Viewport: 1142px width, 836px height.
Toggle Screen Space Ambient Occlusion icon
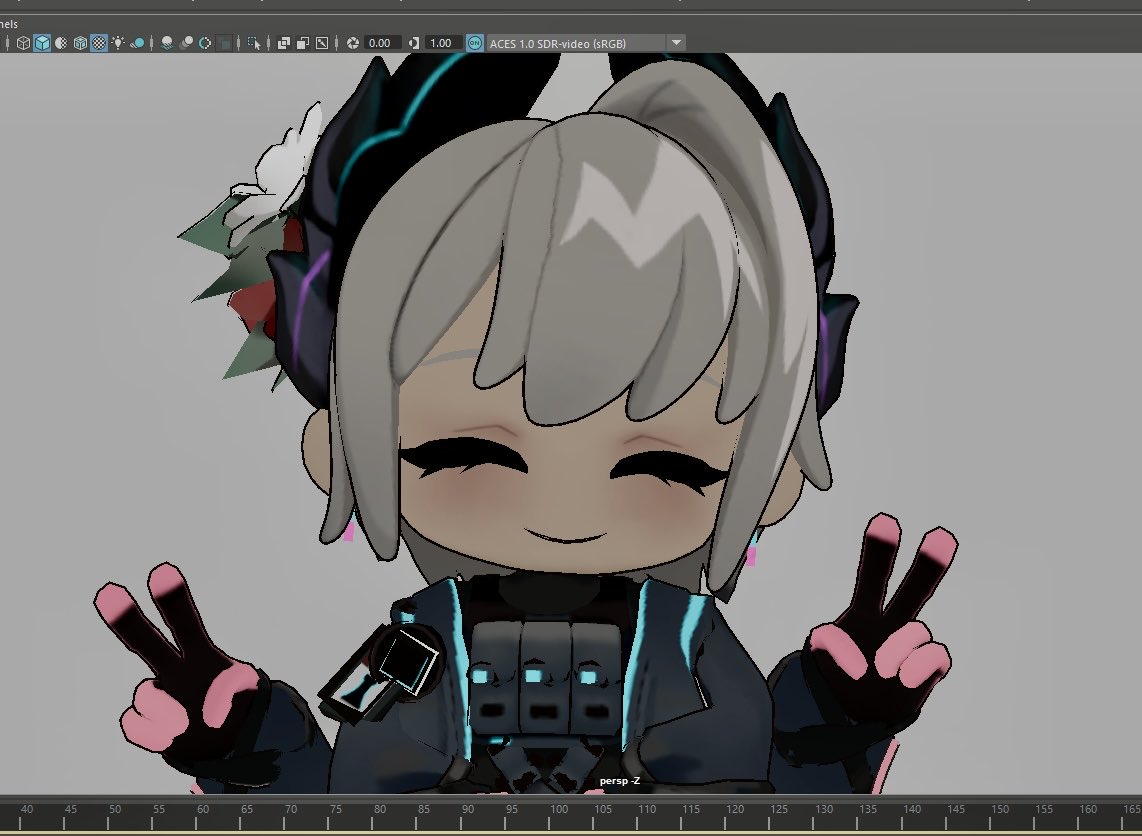(168, 43)
